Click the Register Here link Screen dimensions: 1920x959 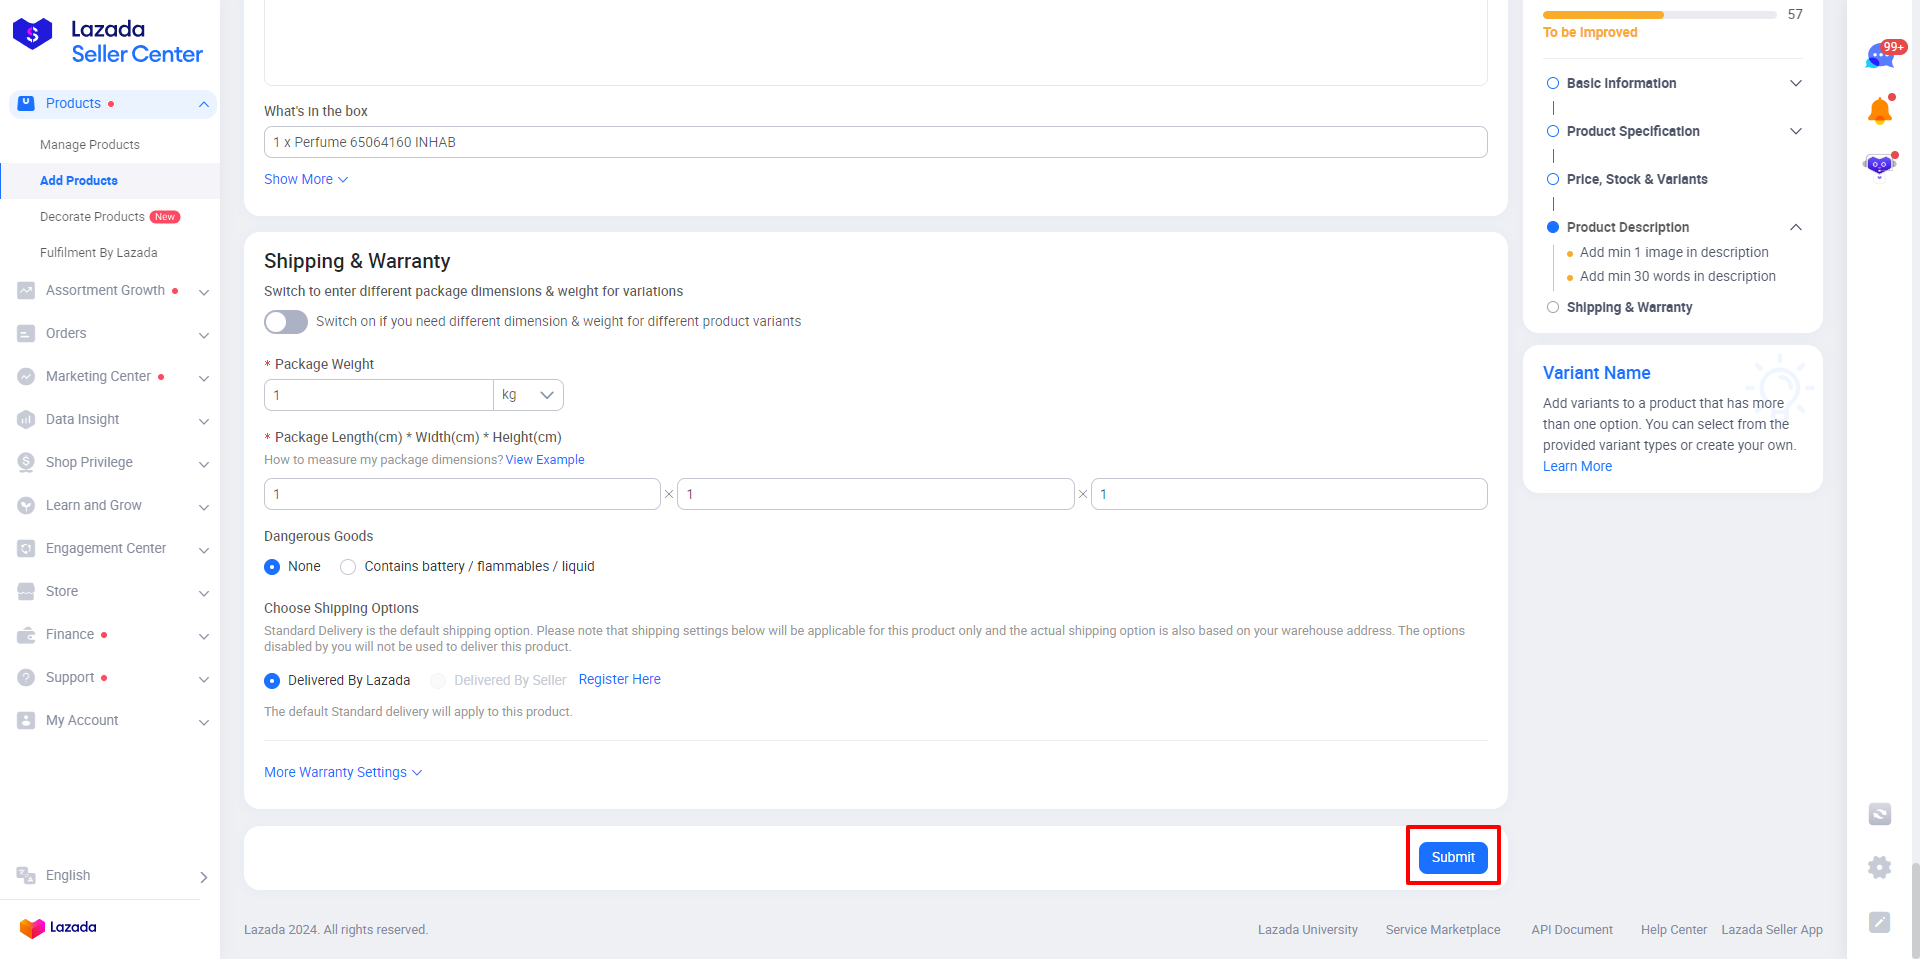pos(620,679)
